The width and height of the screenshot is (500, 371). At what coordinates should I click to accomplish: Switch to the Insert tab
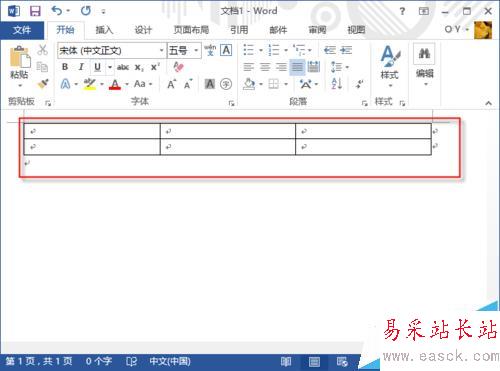pyautogui.click(x=104, y=30)
